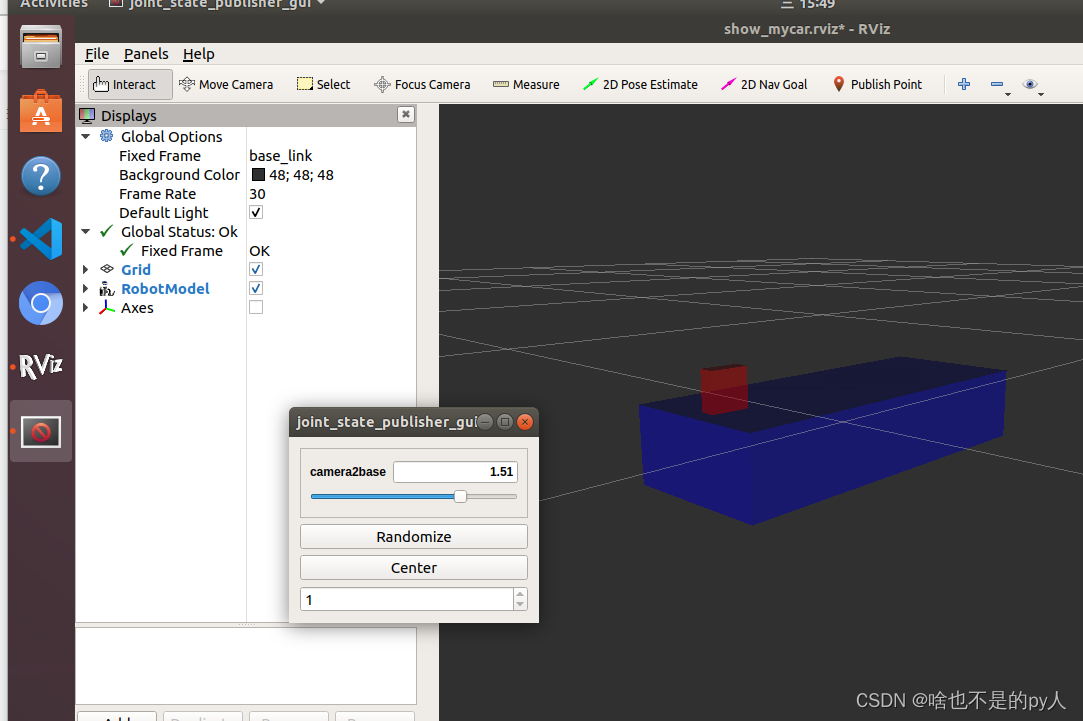The width and height of the screenshot is (1083, 721).
Task: Collapse the Global Status tree
Action: (86, 231)
